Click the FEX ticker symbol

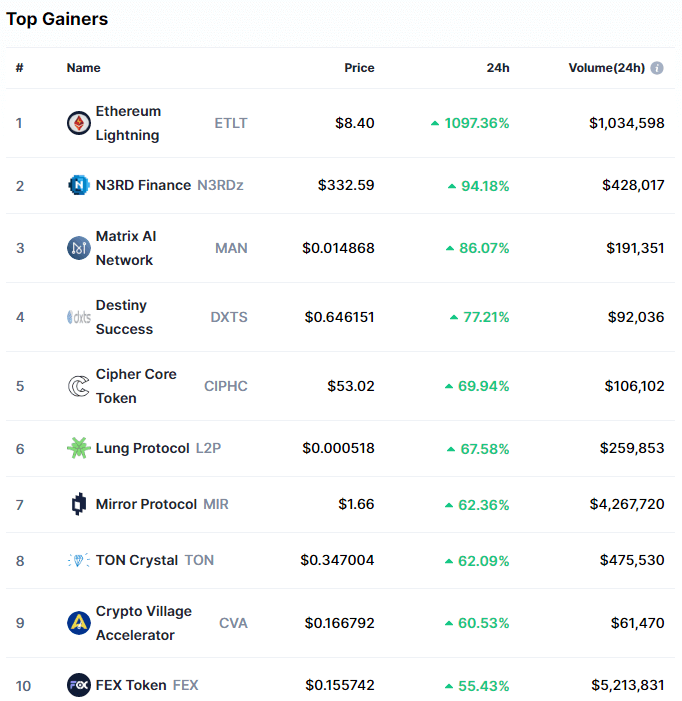point(185,685)
